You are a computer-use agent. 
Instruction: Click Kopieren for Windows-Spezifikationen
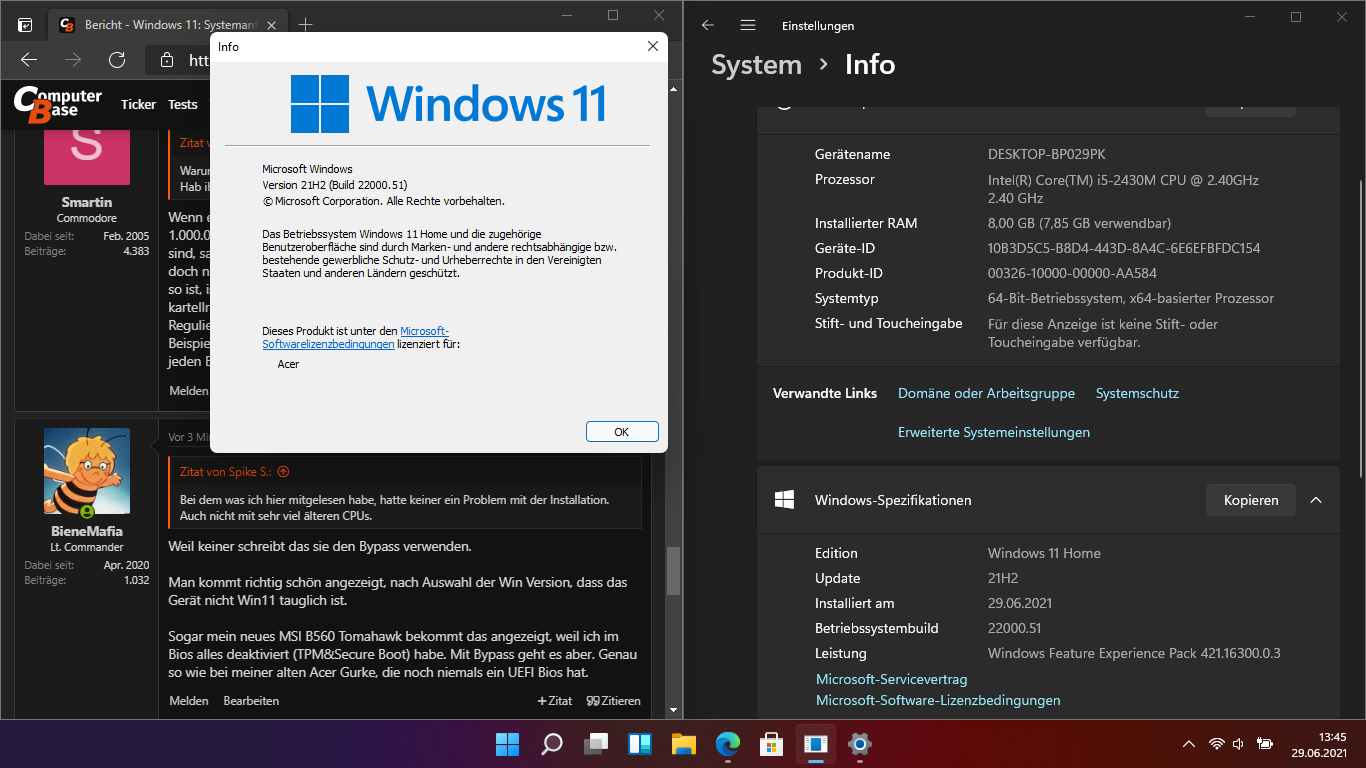(1251, 500)
